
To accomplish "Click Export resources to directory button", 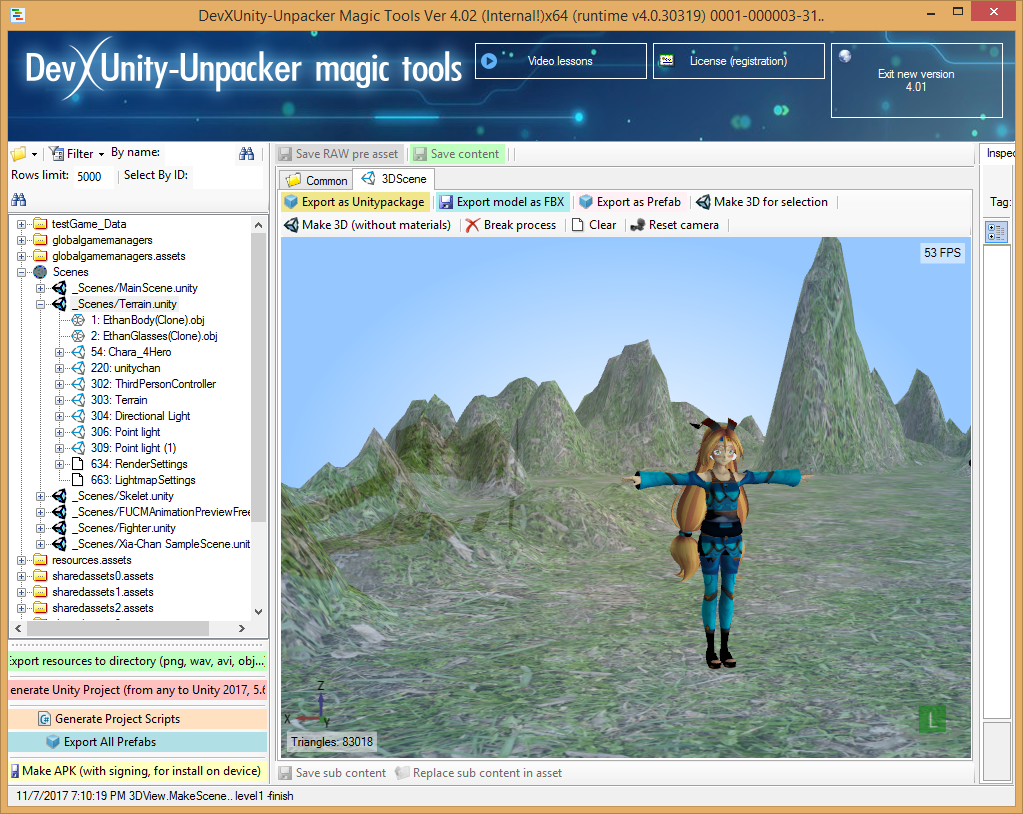I will 138,661.
